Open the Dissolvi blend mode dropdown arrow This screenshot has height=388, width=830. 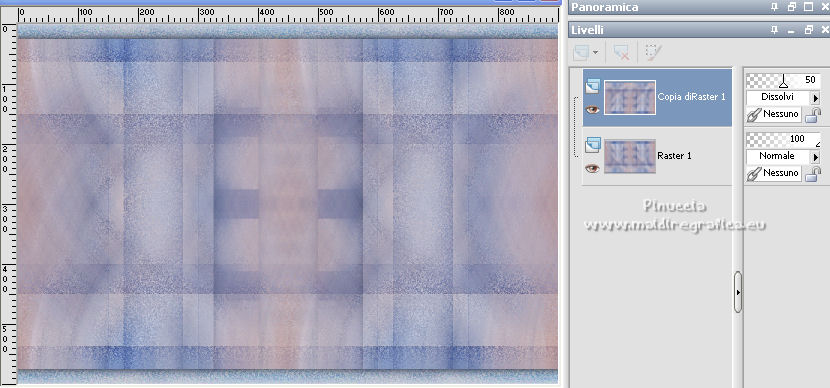point(816,98)
